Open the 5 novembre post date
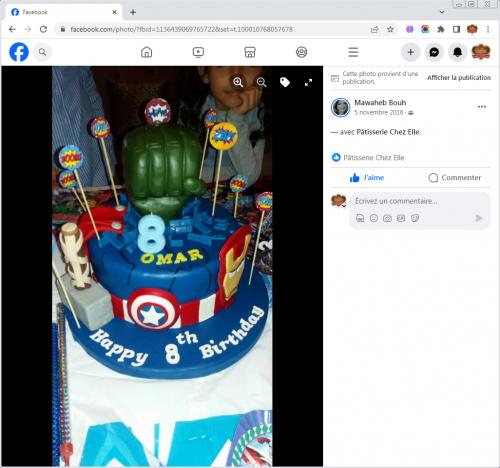The width and height of the screenshot is (500, 468). click(379, 112)
